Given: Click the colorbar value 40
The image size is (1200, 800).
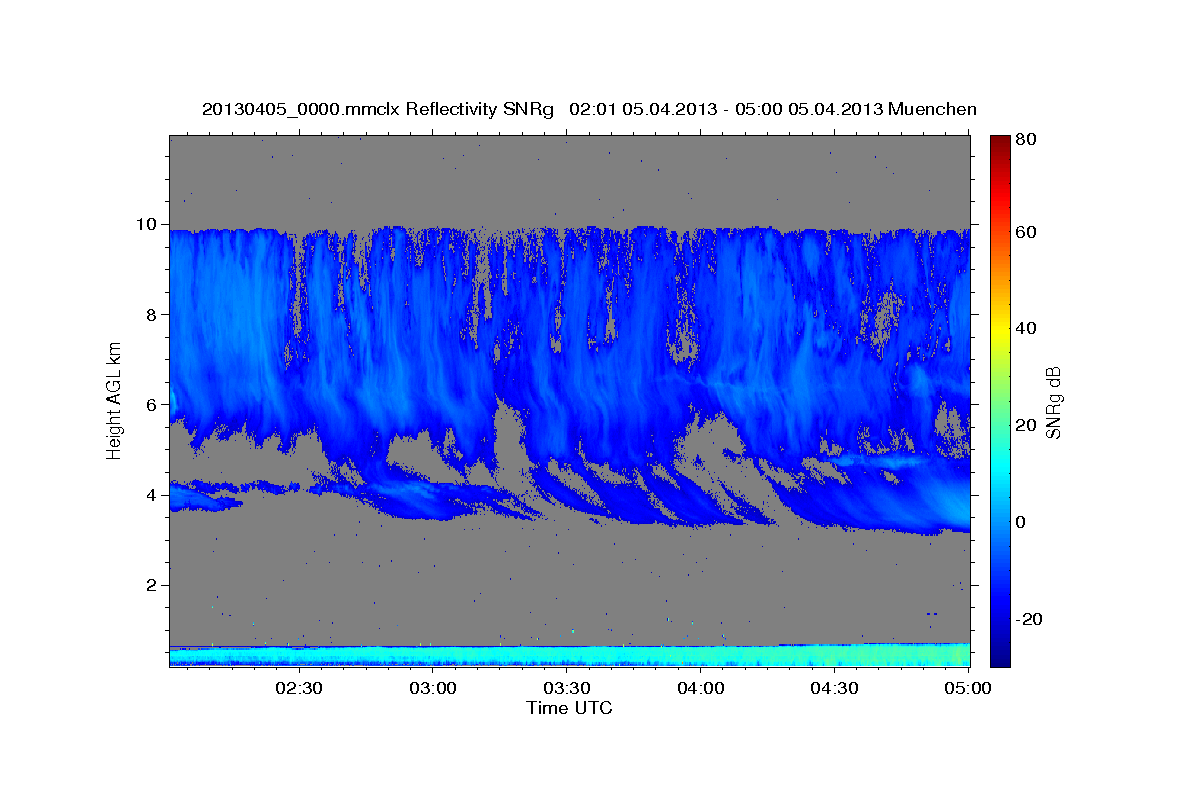Looking at the screenshot, I should 1026,329.
